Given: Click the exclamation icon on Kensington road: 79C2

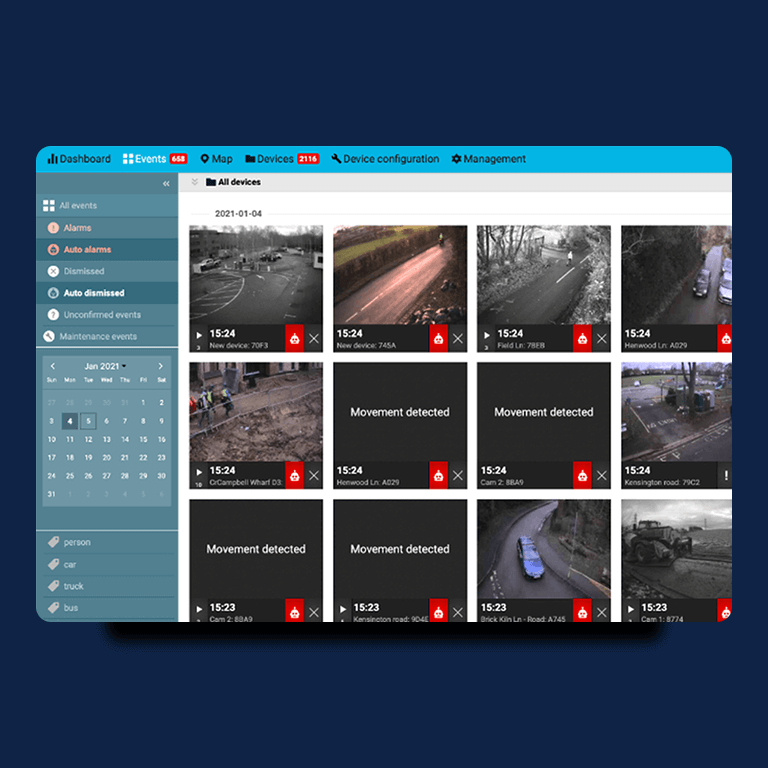Looking at the screenshot, I should pyautogui.click(x=726, y=476).
